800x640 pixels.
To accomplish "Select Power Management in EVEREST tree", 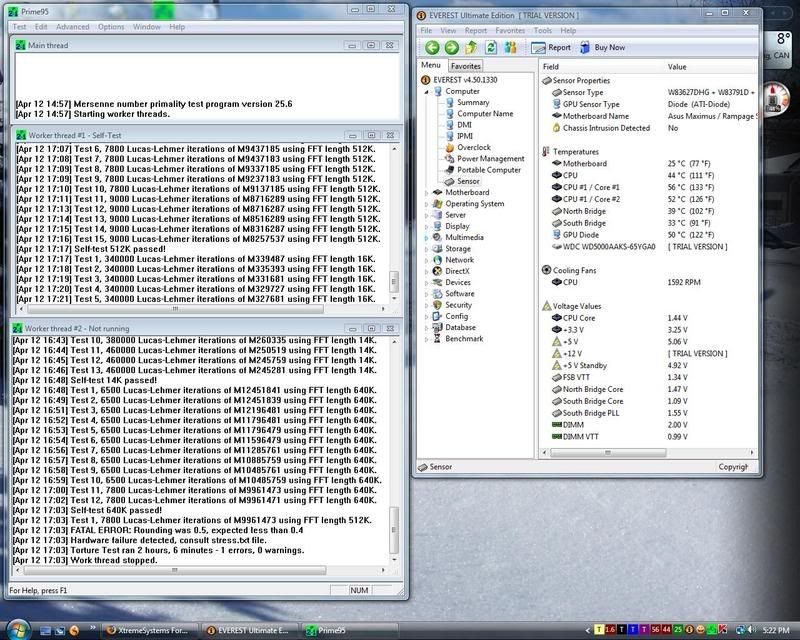I will tap(490, 158).
